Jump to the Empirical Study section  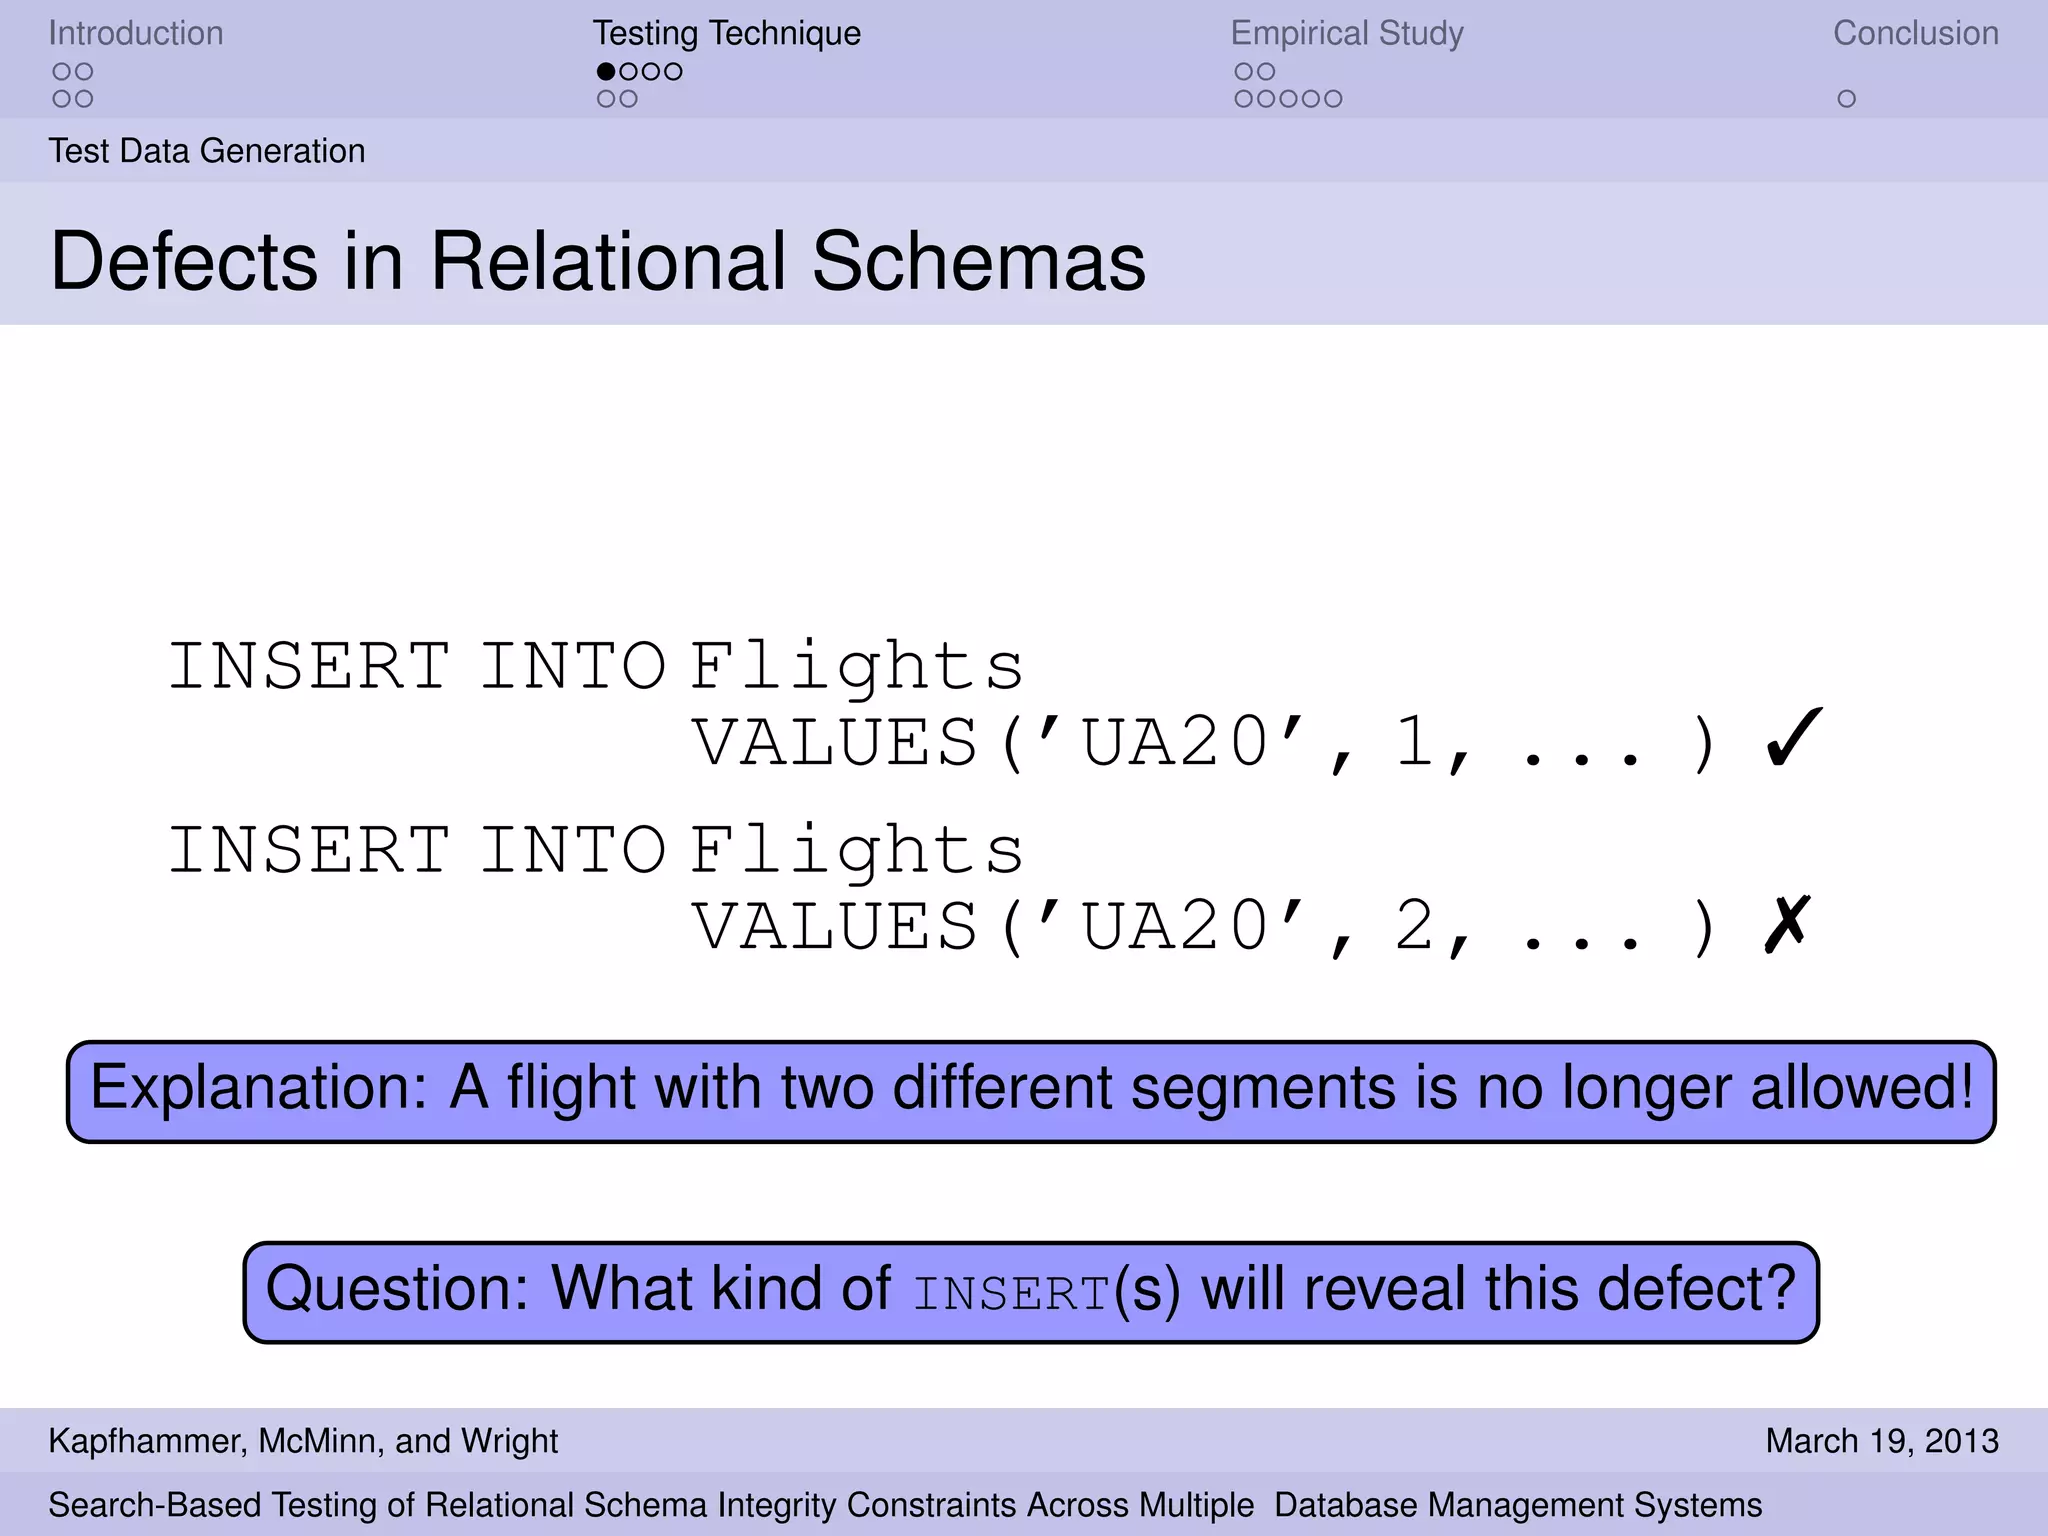pyautogui.click(x=1347, y=33)
